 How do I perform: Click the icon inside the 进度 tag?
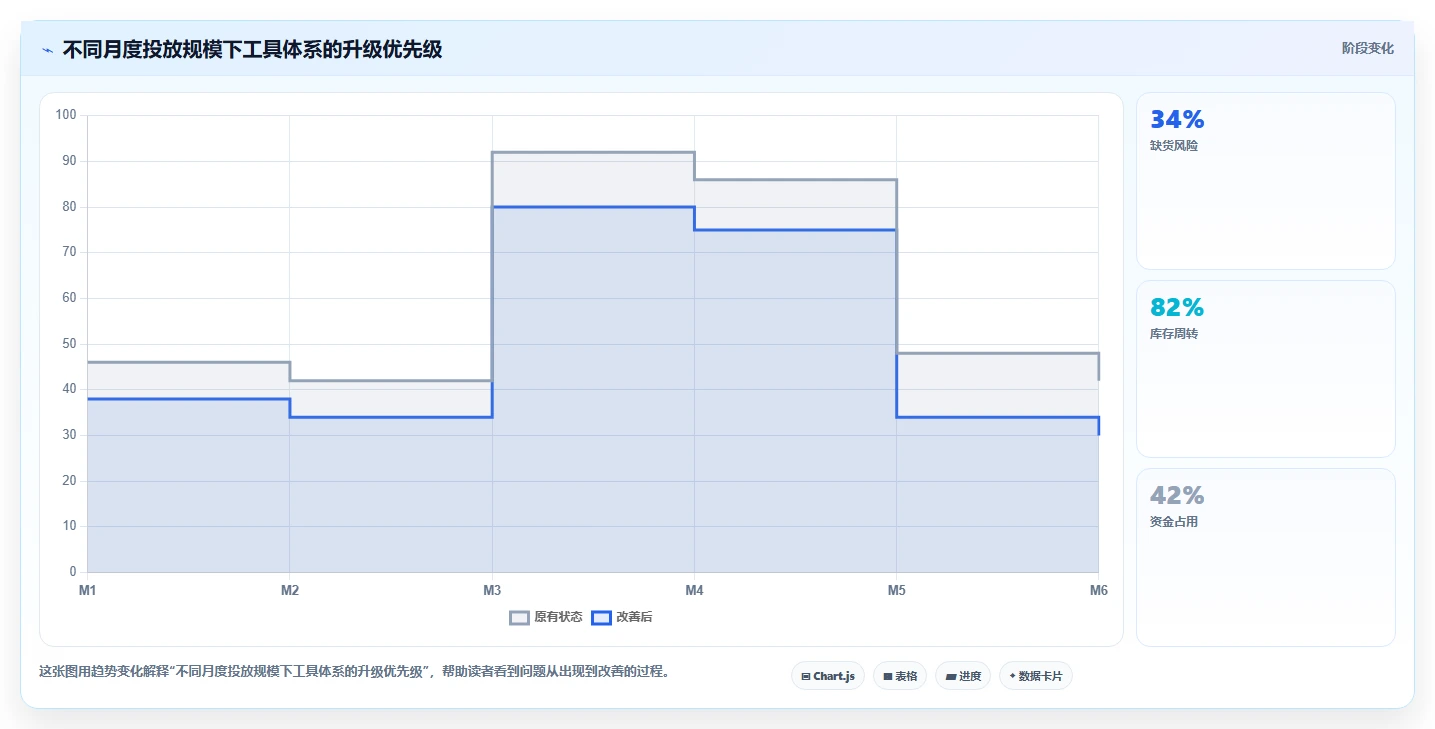pos(951,677)
